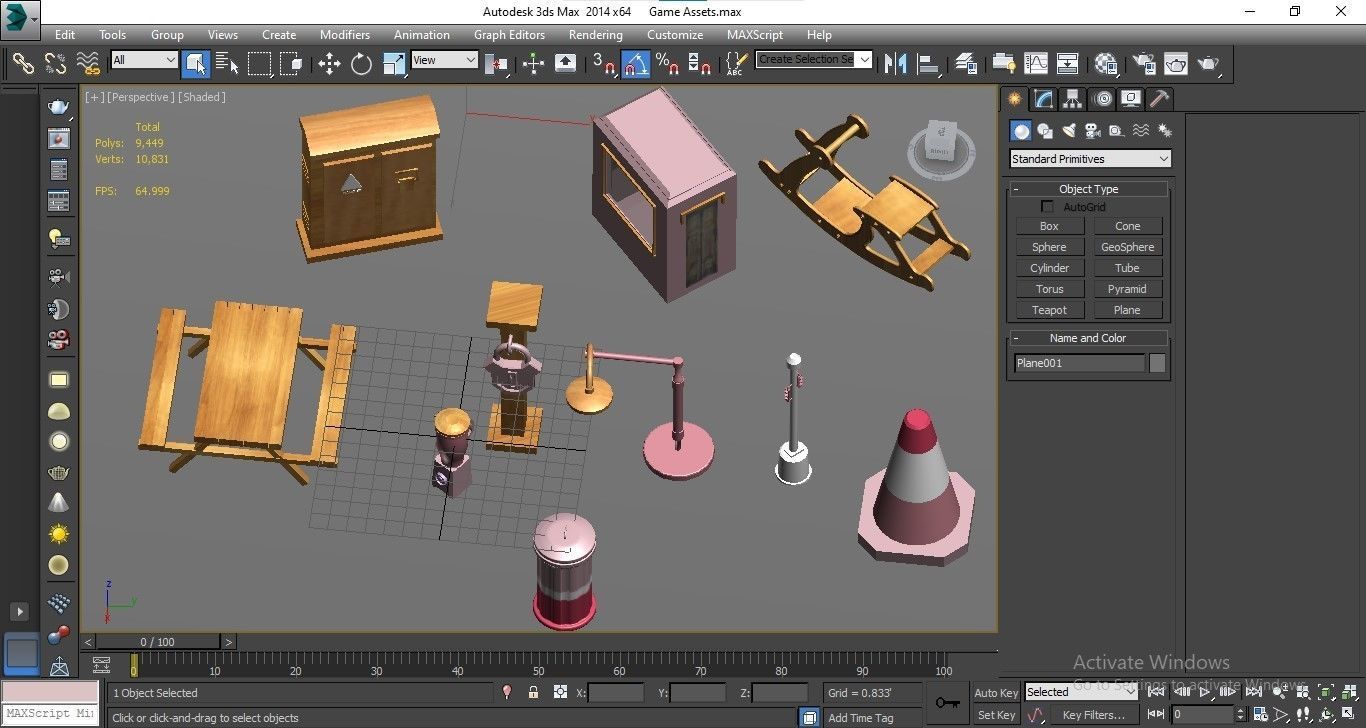1366x728 pixels.
Task: Click the Render Production teapot icon
Action: tap(1208, 64)
